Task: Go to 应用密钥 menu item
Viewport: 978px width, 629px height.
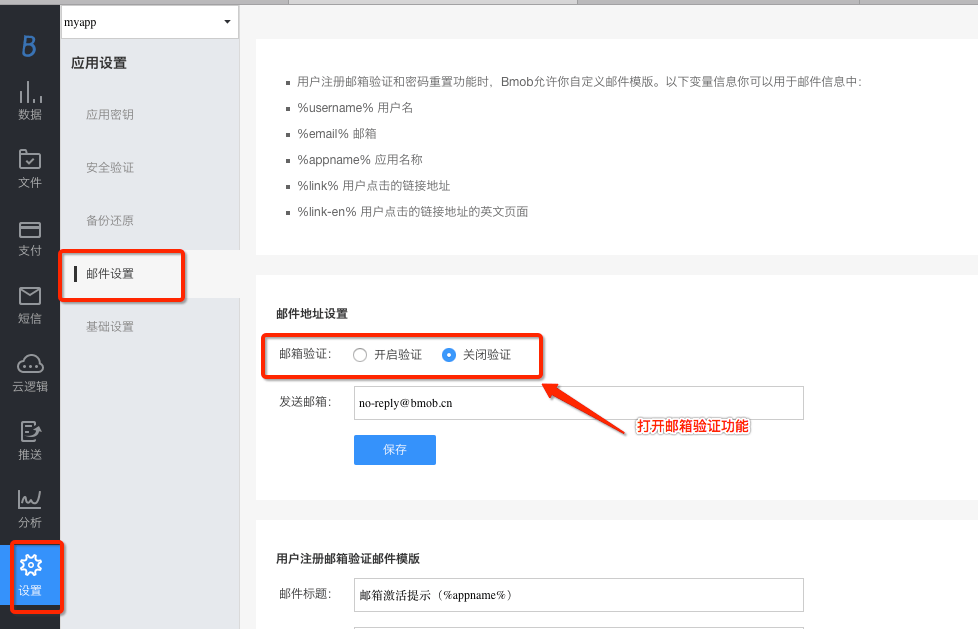Action: coord(110,115)
